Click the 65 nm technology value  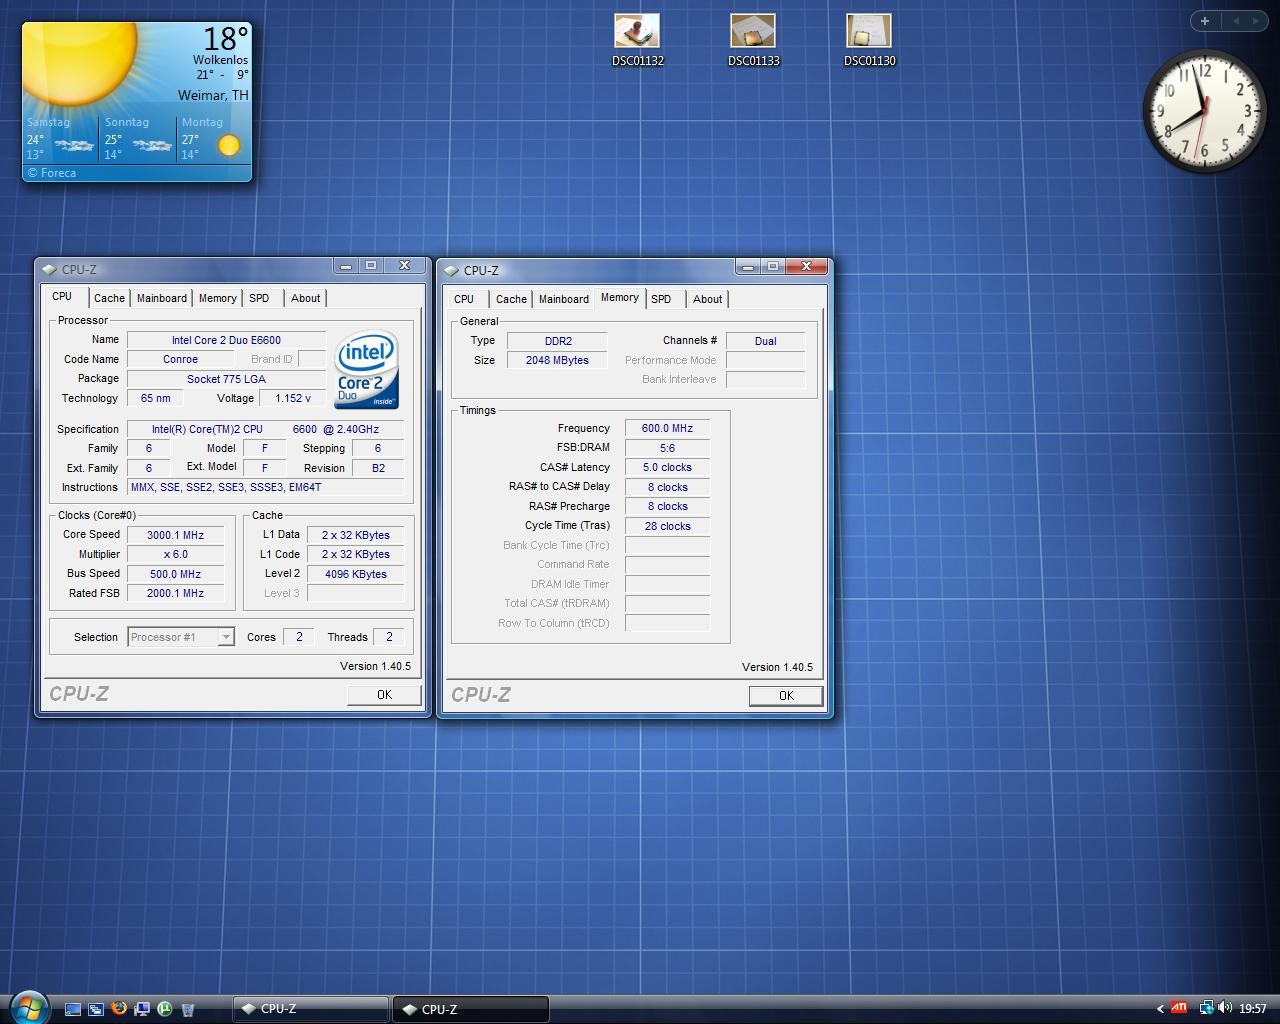coord(155,398)
